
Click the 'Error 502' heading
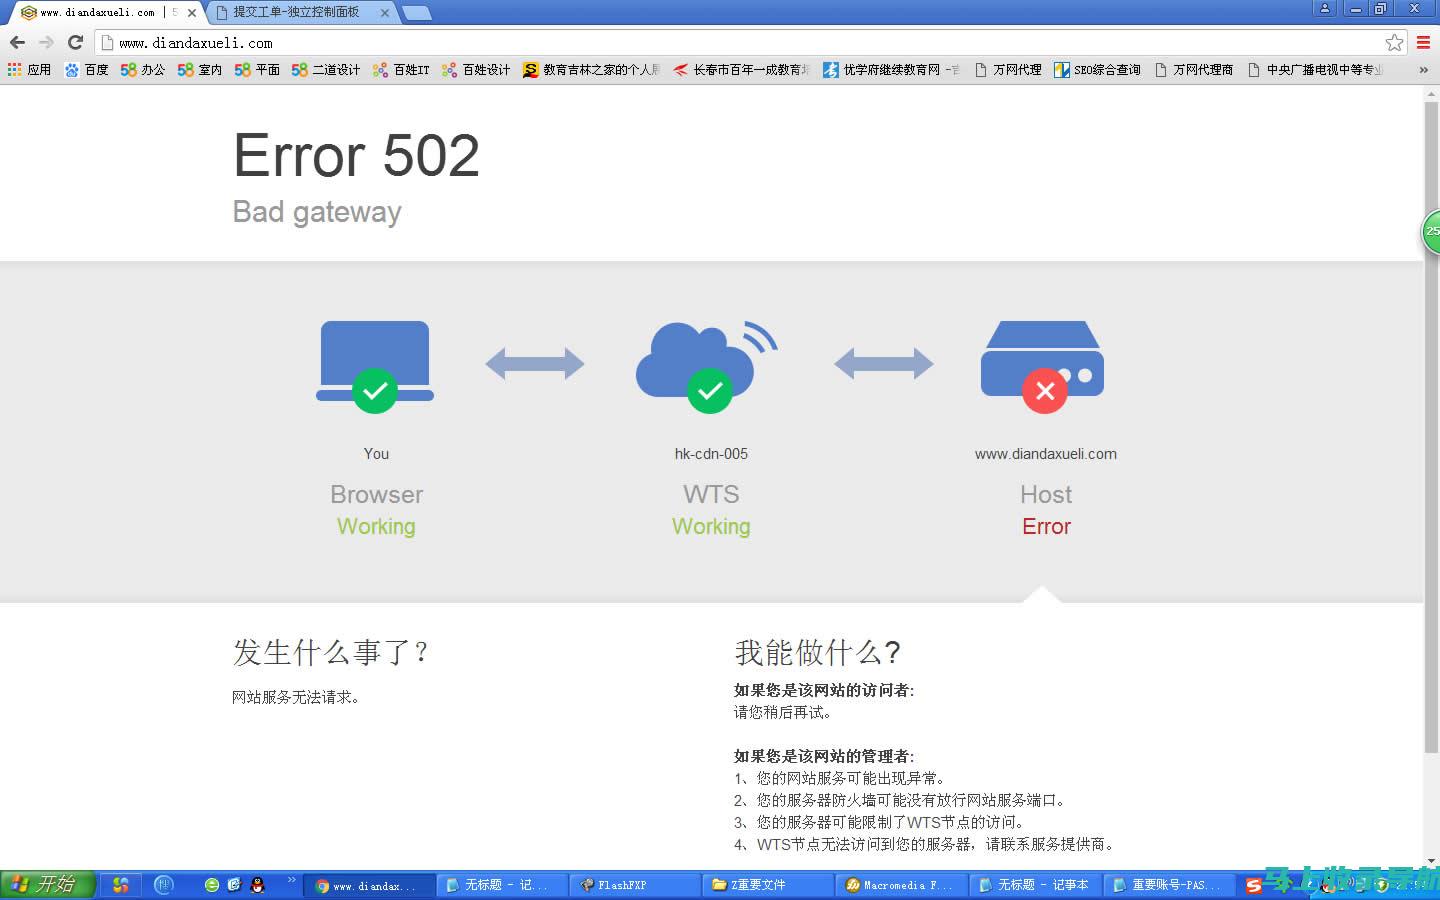point(356,156)
